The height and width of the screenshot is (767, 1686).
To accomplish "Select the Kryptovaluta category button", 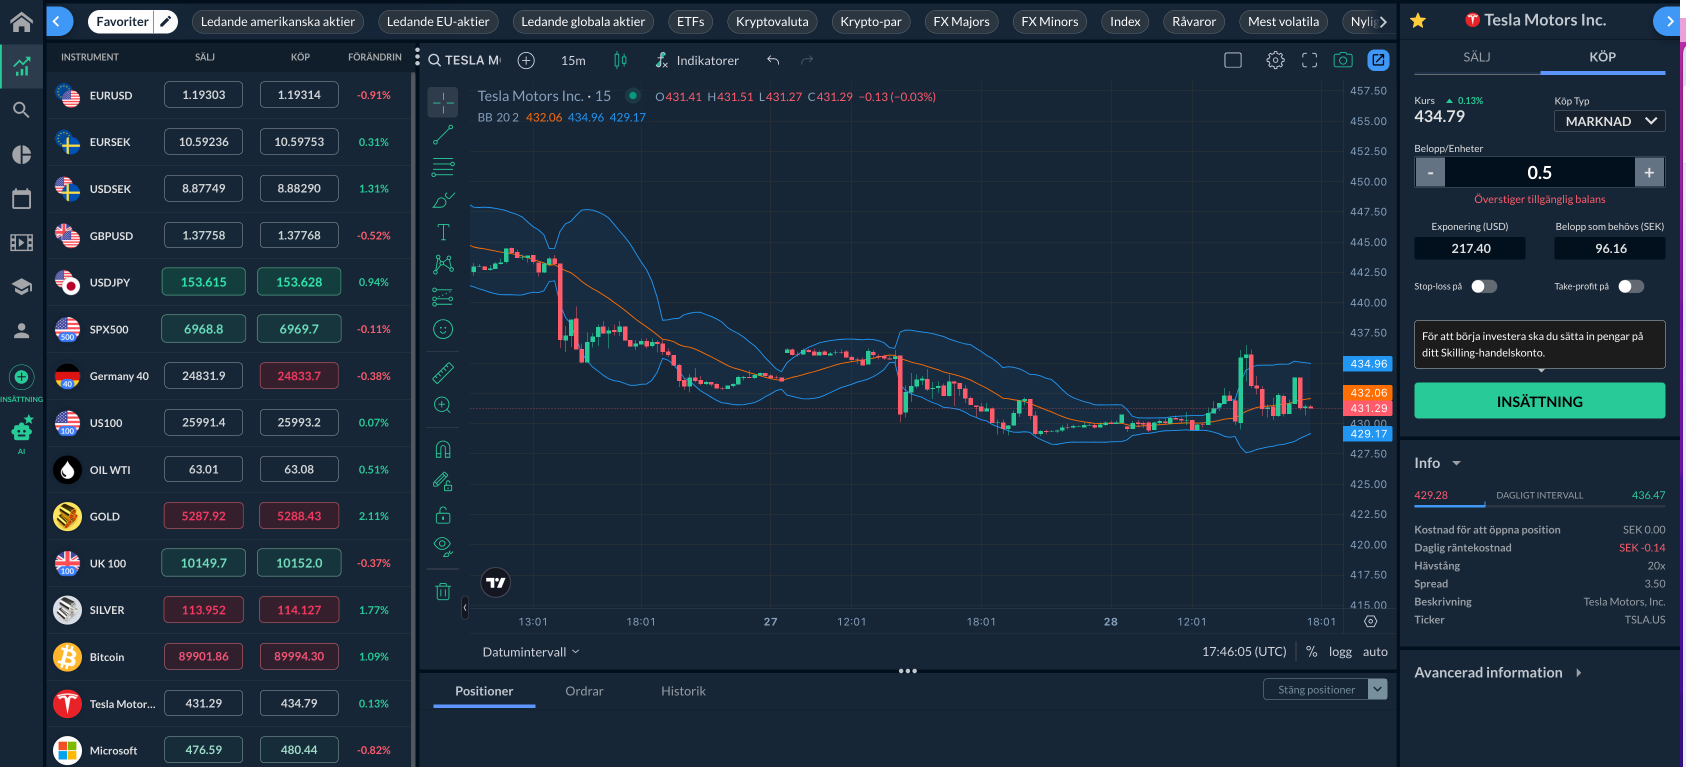I will coord(772,21).
